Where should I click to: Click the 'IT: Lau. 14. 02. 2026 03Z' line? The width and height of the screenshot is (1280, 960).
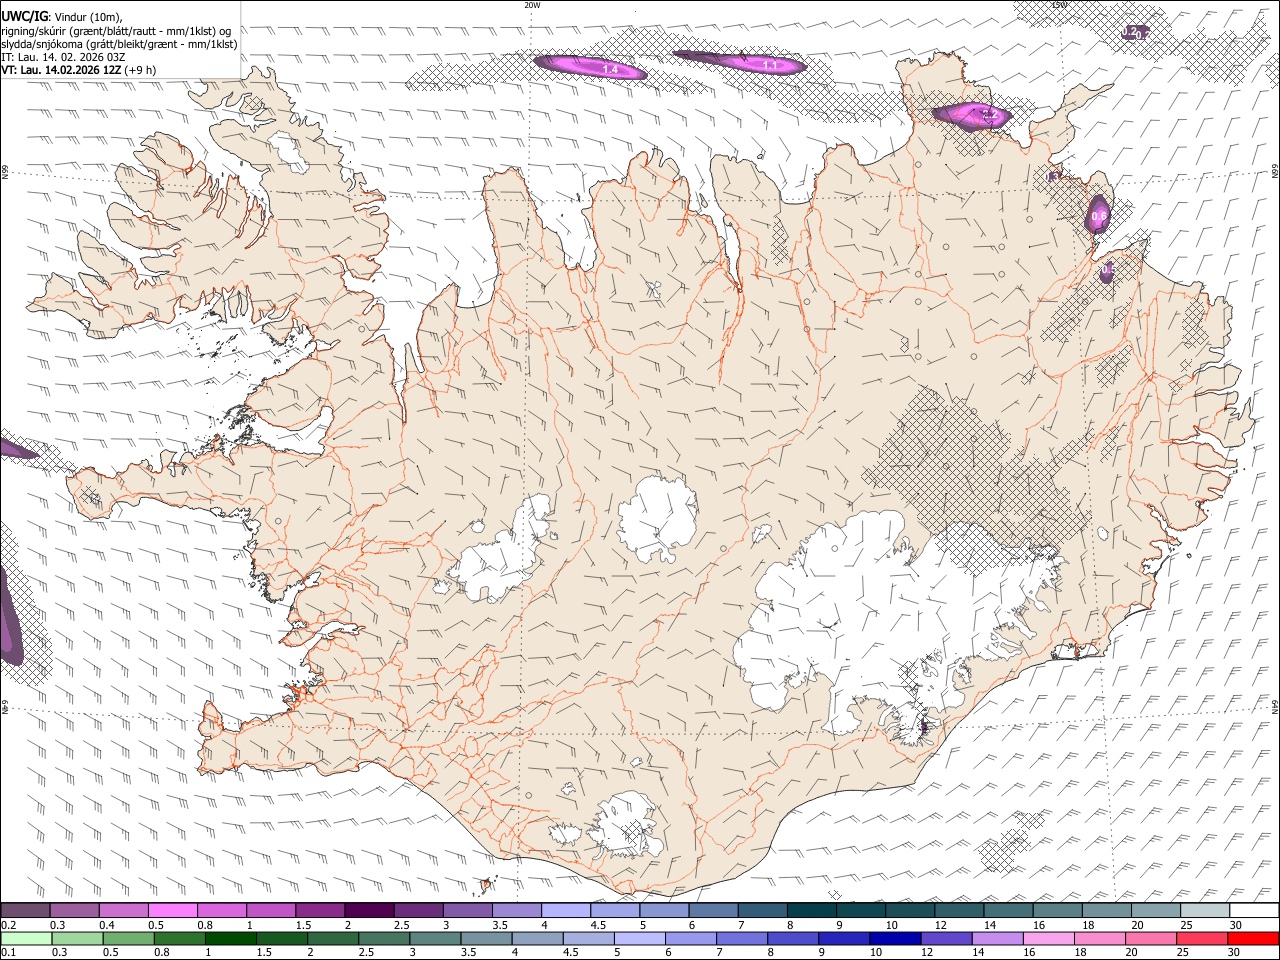63,57
